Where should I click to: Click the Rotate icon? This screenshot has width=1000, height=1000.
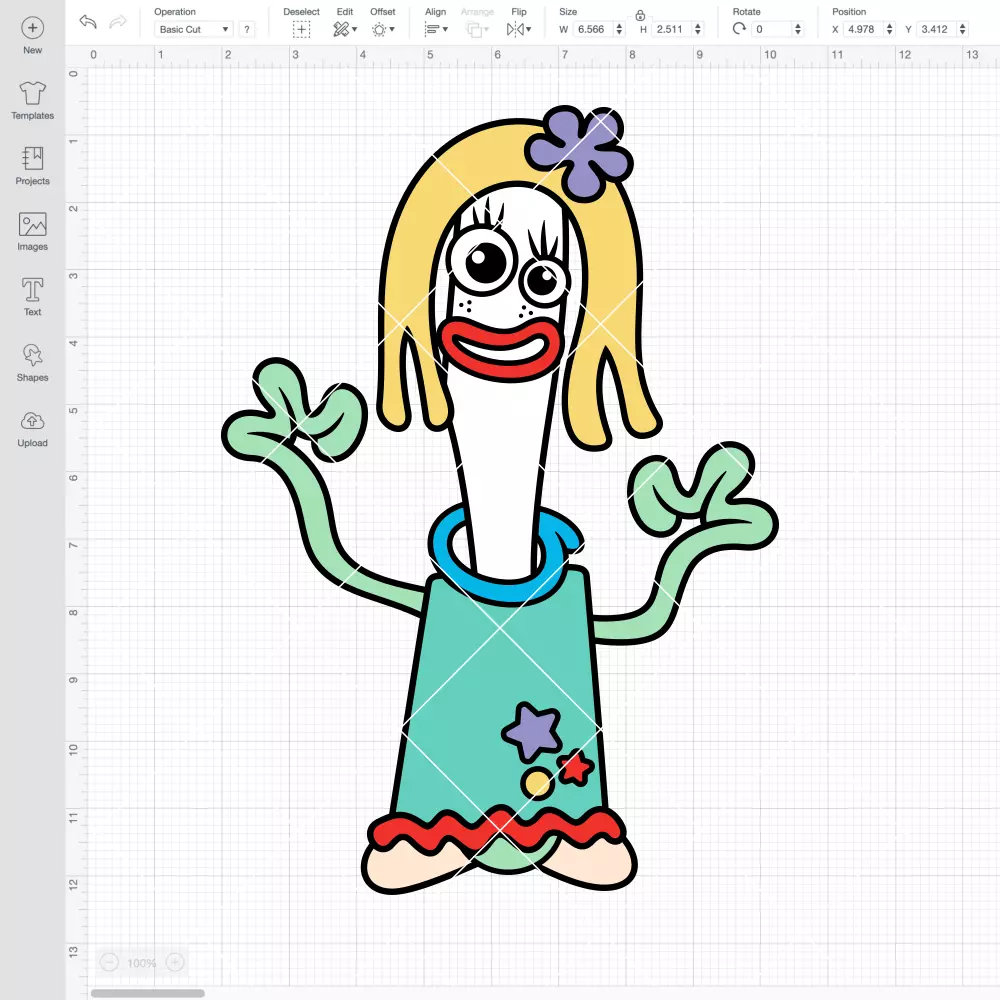pos(739,29)
